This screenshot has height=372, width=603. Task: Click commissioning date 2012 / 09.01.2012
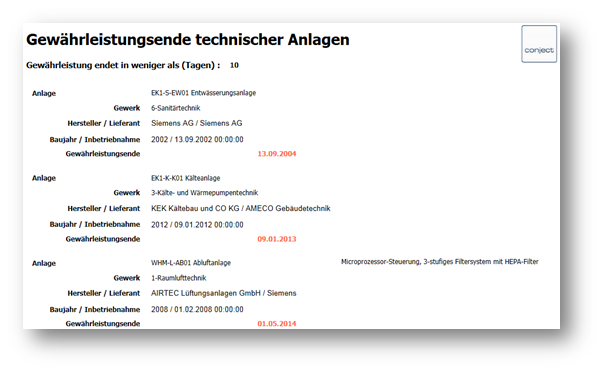tap(197, 225)
